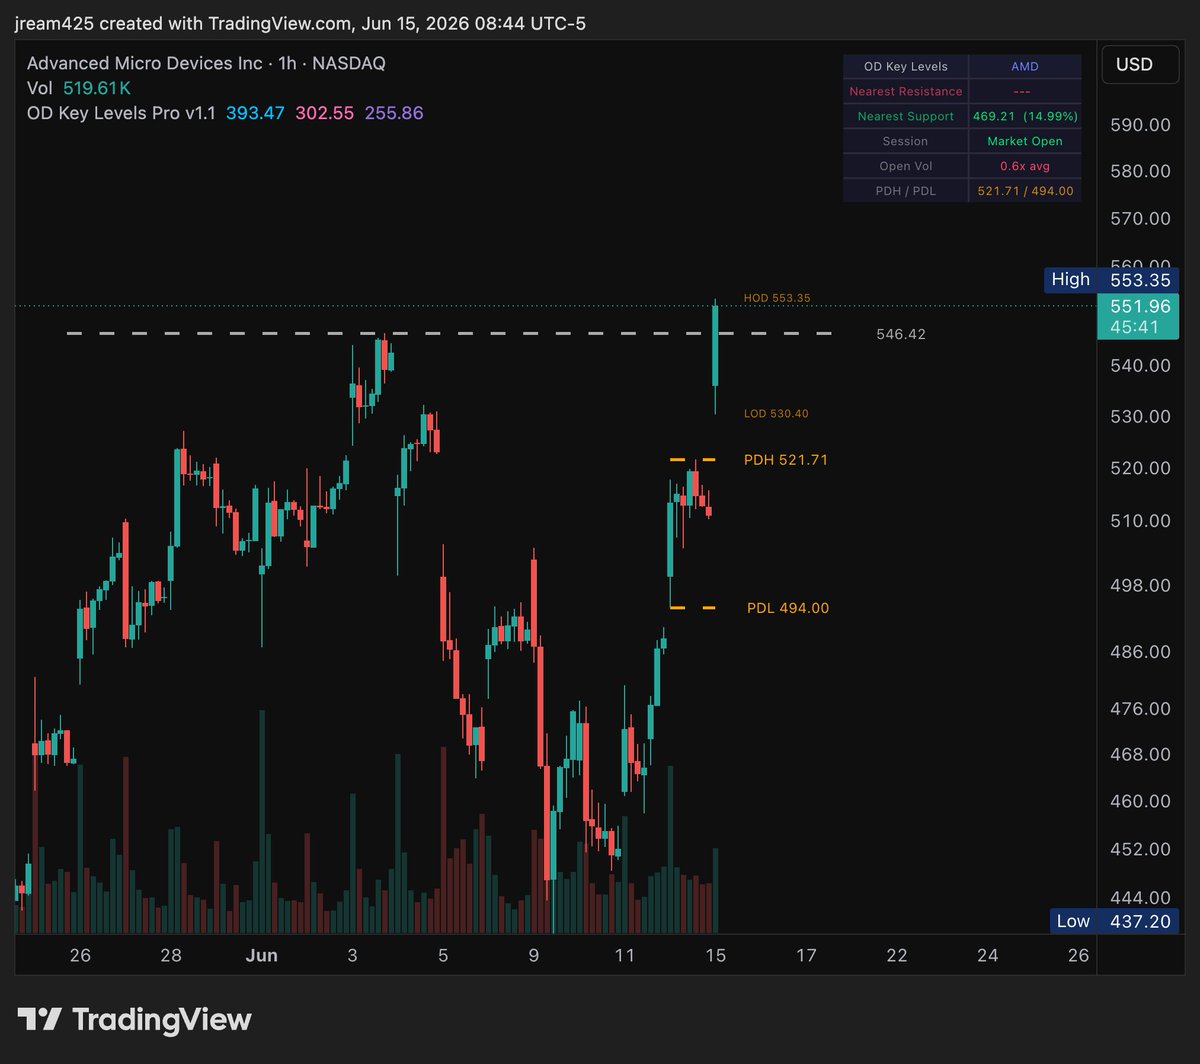The image size is (1200, 1064).
Task: Click the LOD 530.40 chart label
Action: [x=776, y=413]
